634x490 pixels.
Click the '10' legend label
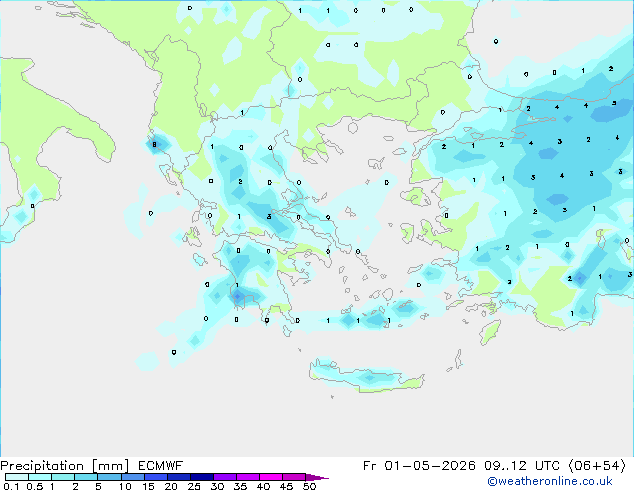click(125, 486)
